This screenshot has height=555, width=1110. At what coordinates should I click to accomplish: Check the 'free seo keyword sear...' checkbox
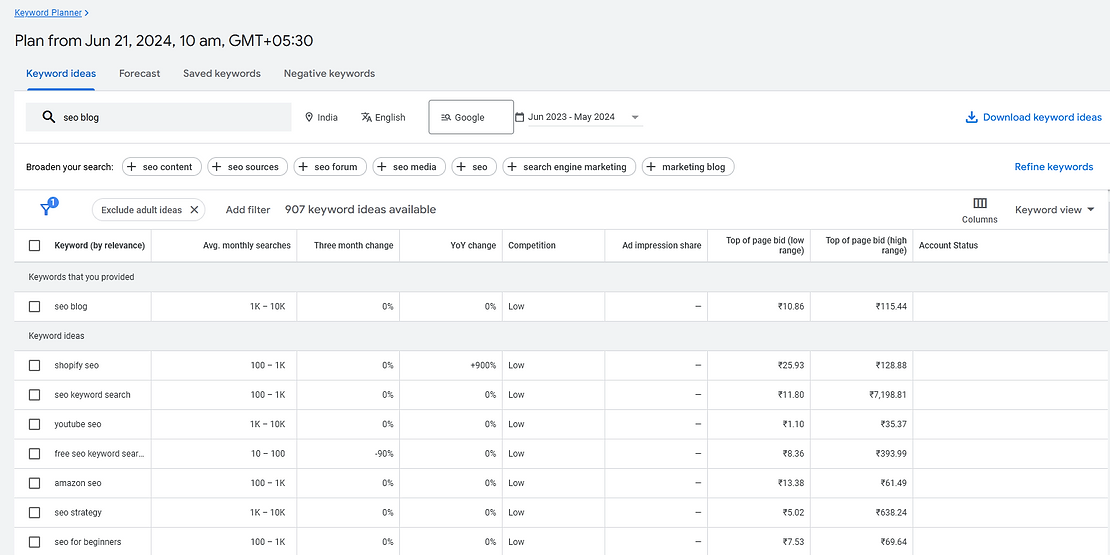point(35,454)
